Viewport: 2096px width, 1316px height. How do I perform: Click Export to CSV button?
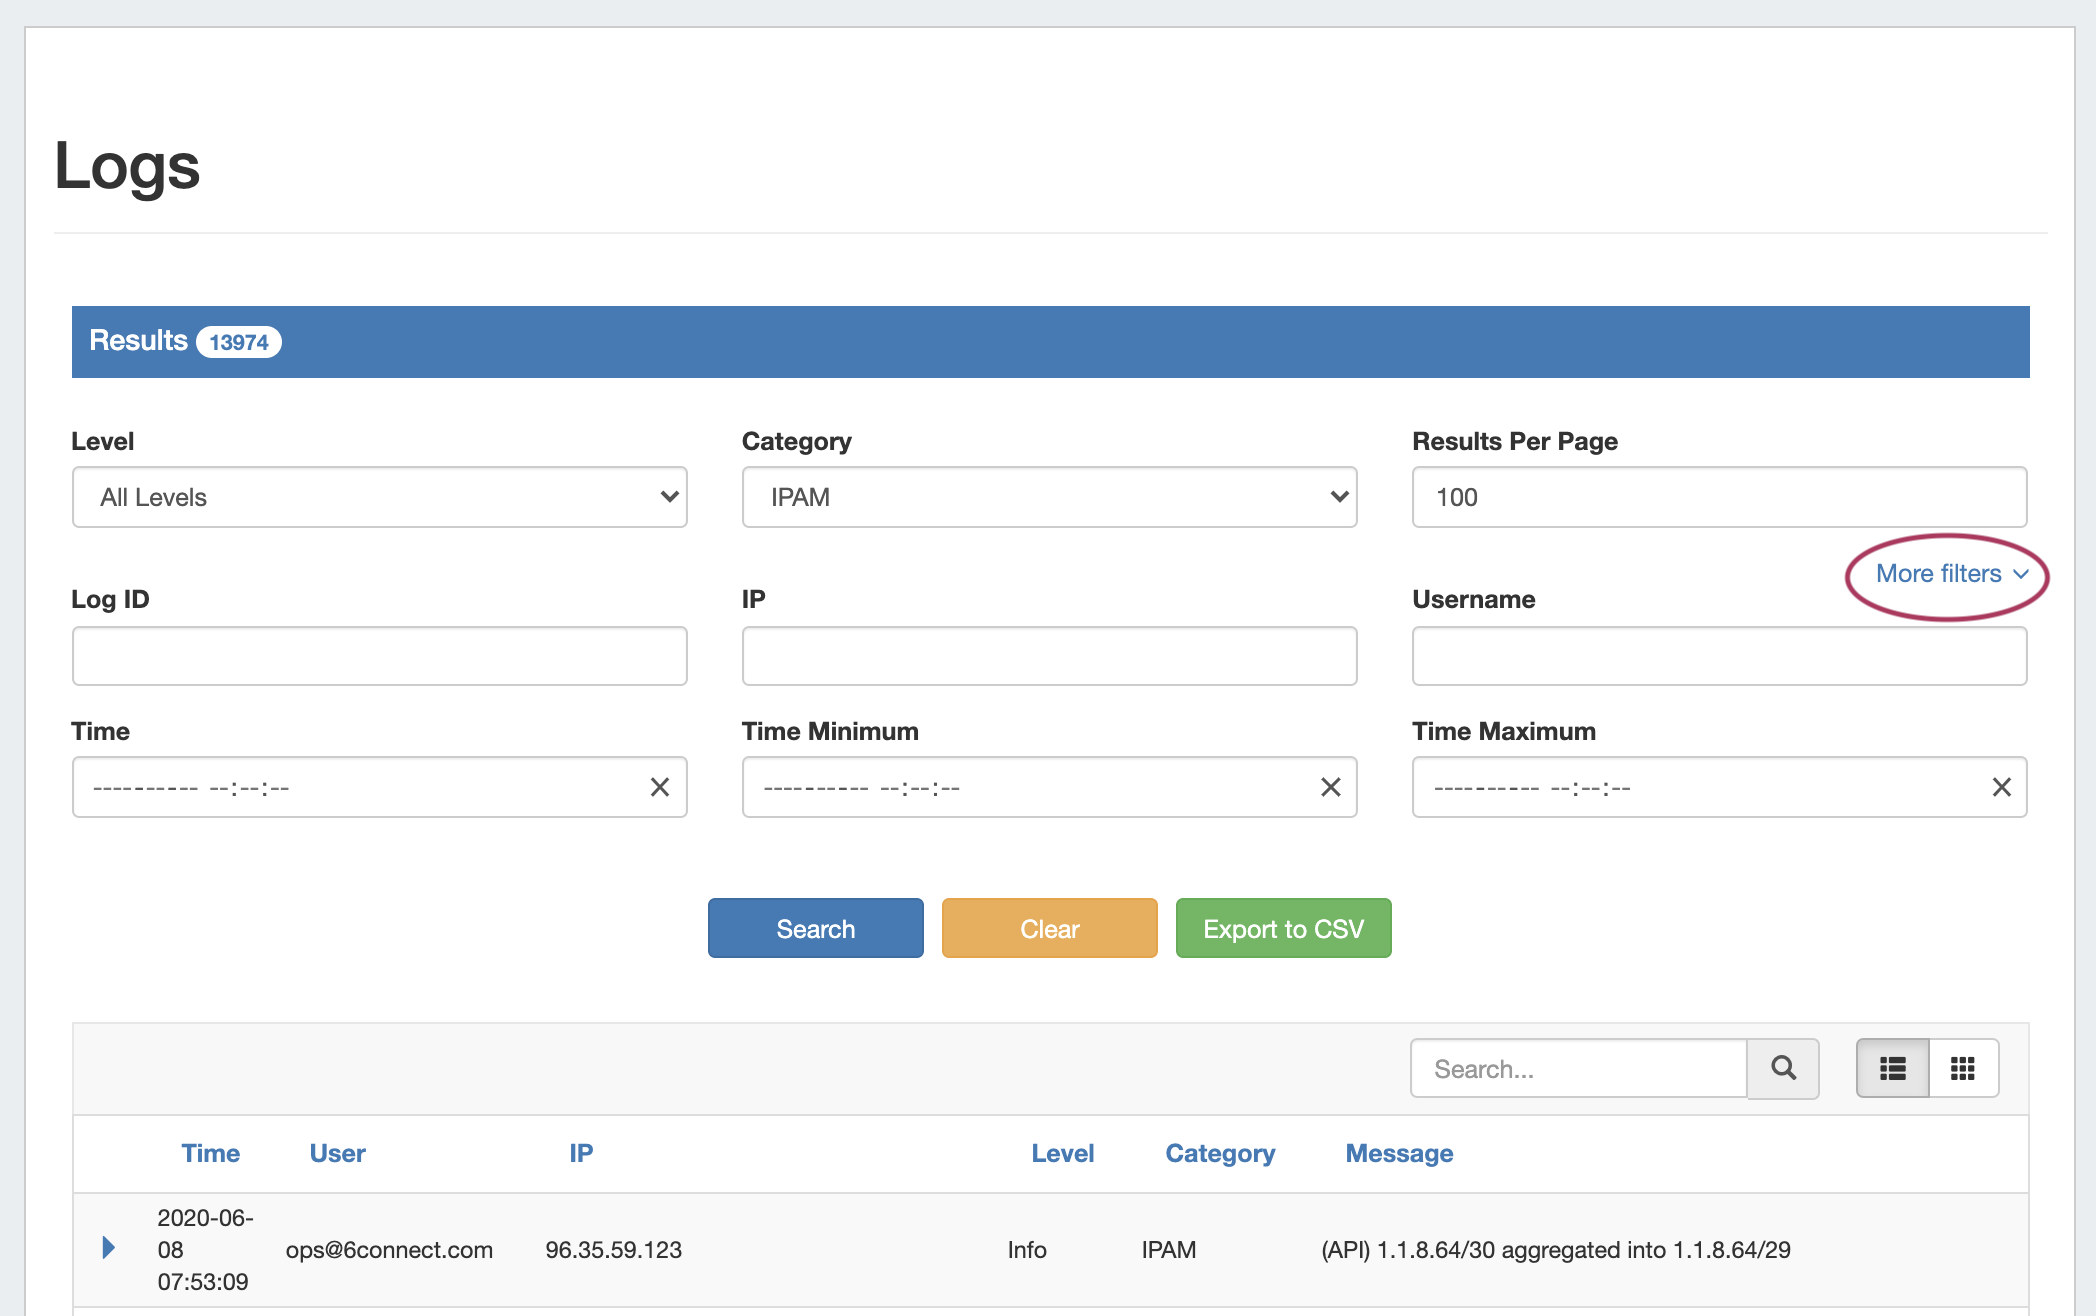point(1283,929)
